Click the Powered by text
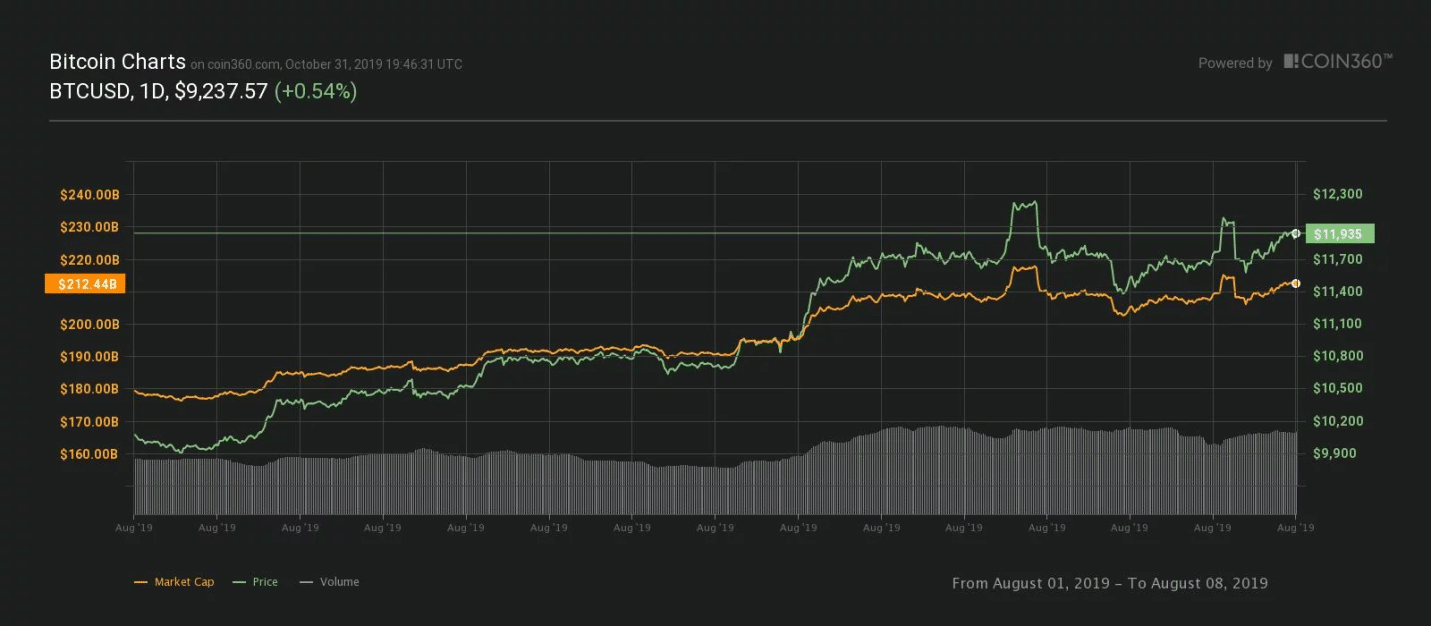 pos(1235,63)
